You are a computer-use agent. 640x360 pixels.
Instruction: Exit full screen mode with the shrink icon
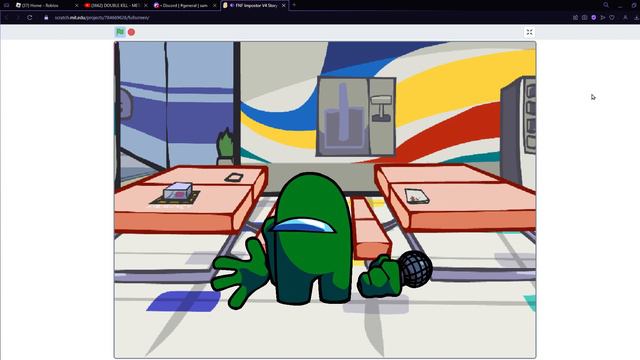529,32
